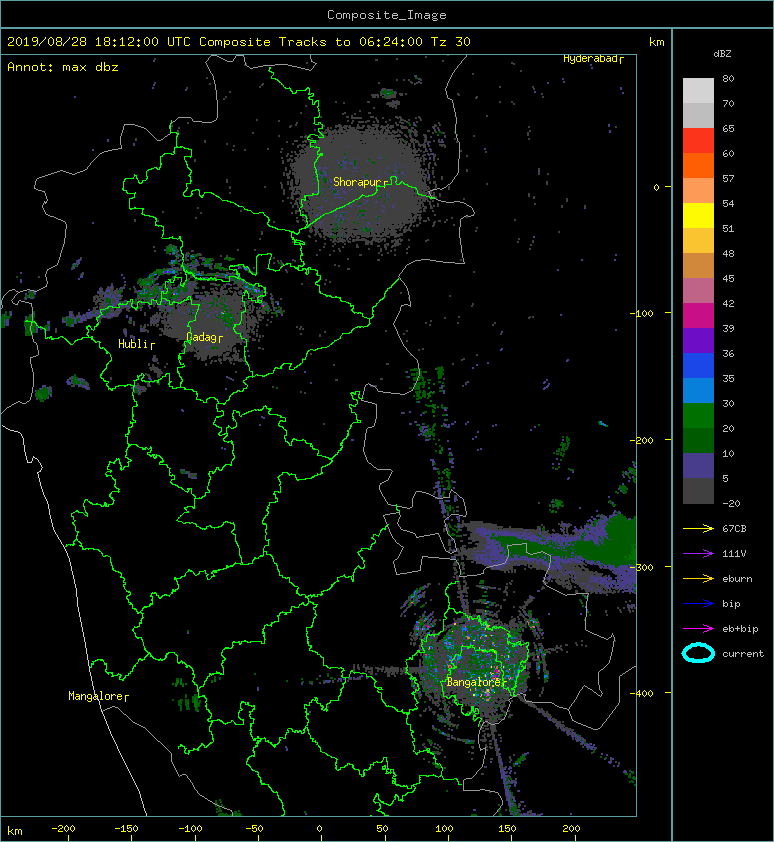Click the eb+bip legend label
The image size is (774, 842).
740,629
